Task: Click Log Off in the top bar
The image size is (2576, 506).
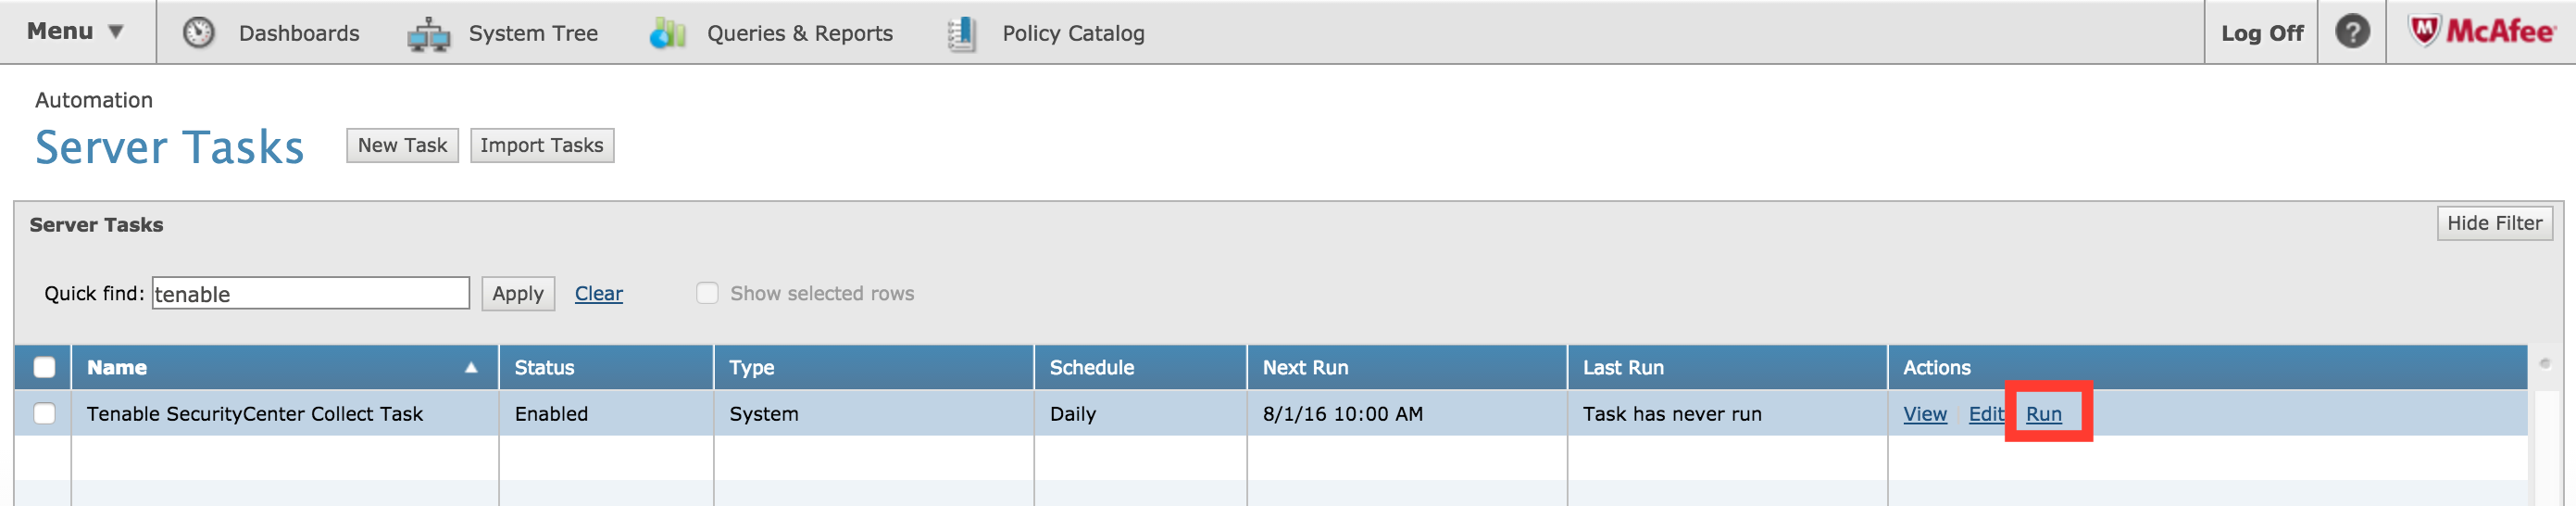Action: (x=2261, y=33)
